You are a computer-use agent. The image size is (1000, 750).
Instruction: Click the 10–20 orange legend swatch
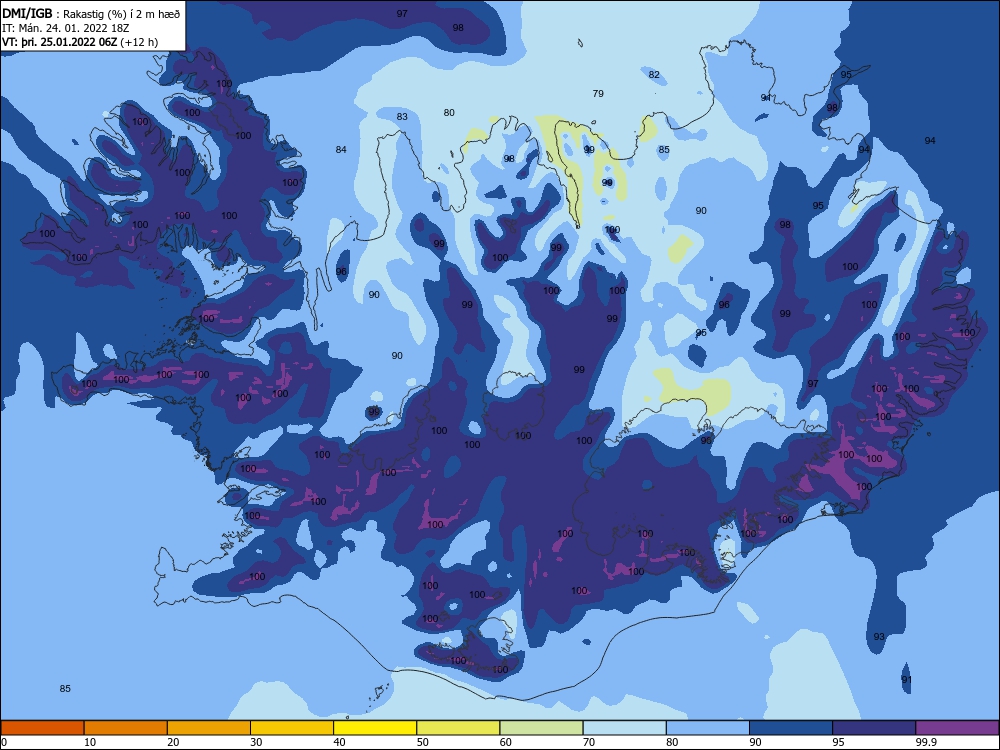[x=126, y=728]
